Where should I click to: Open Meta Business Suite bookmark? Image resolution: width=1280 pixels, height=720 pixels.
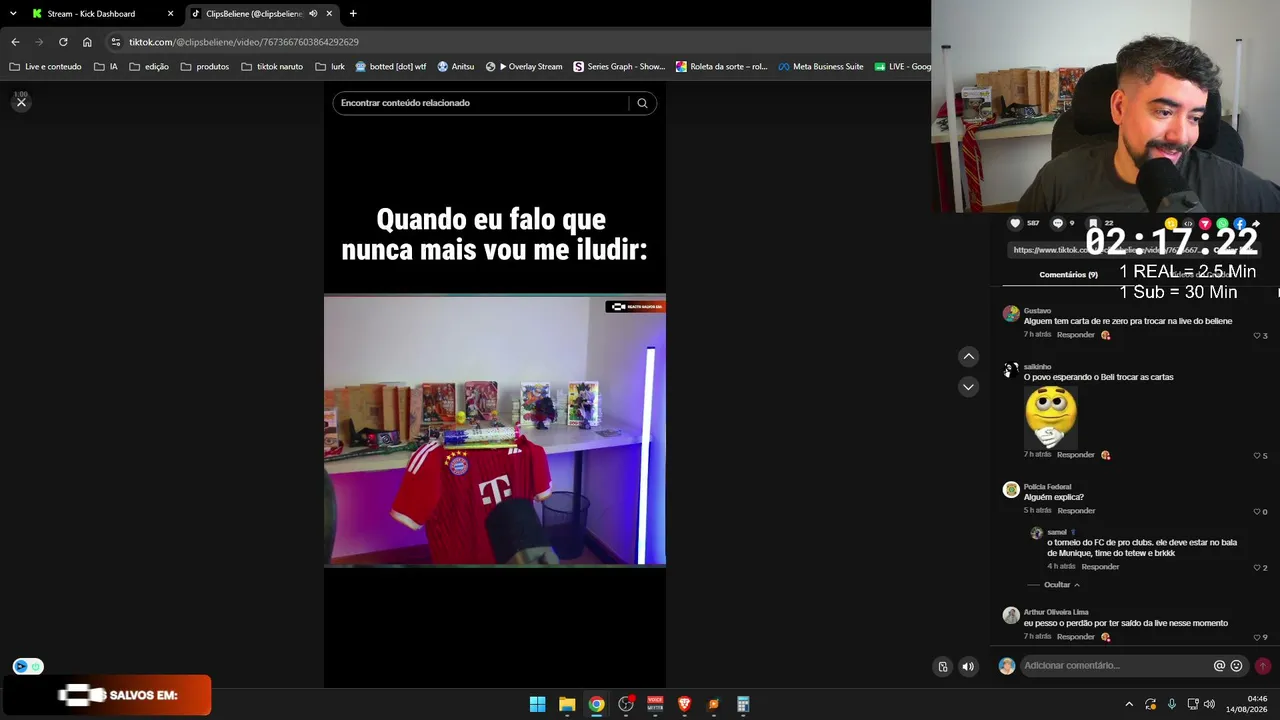coord(821,67)
